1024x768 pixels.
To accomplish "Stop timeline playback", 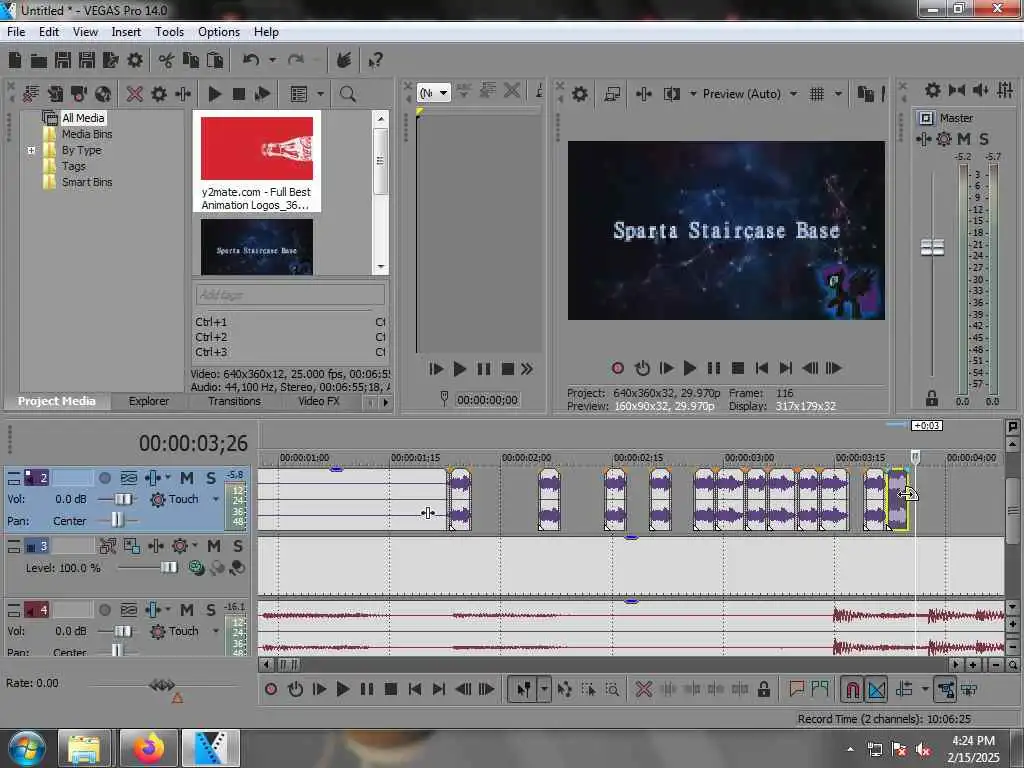I will [x=391, y=689].
